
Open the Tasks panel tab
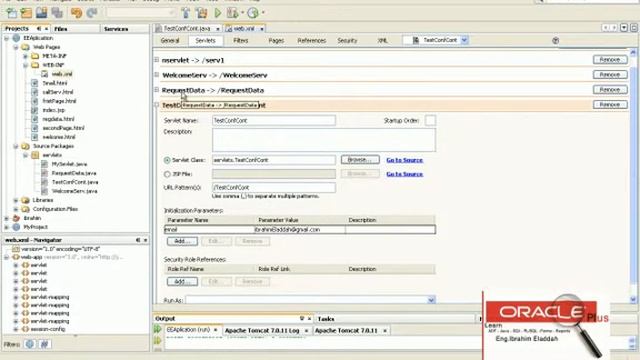coord(326,319)
